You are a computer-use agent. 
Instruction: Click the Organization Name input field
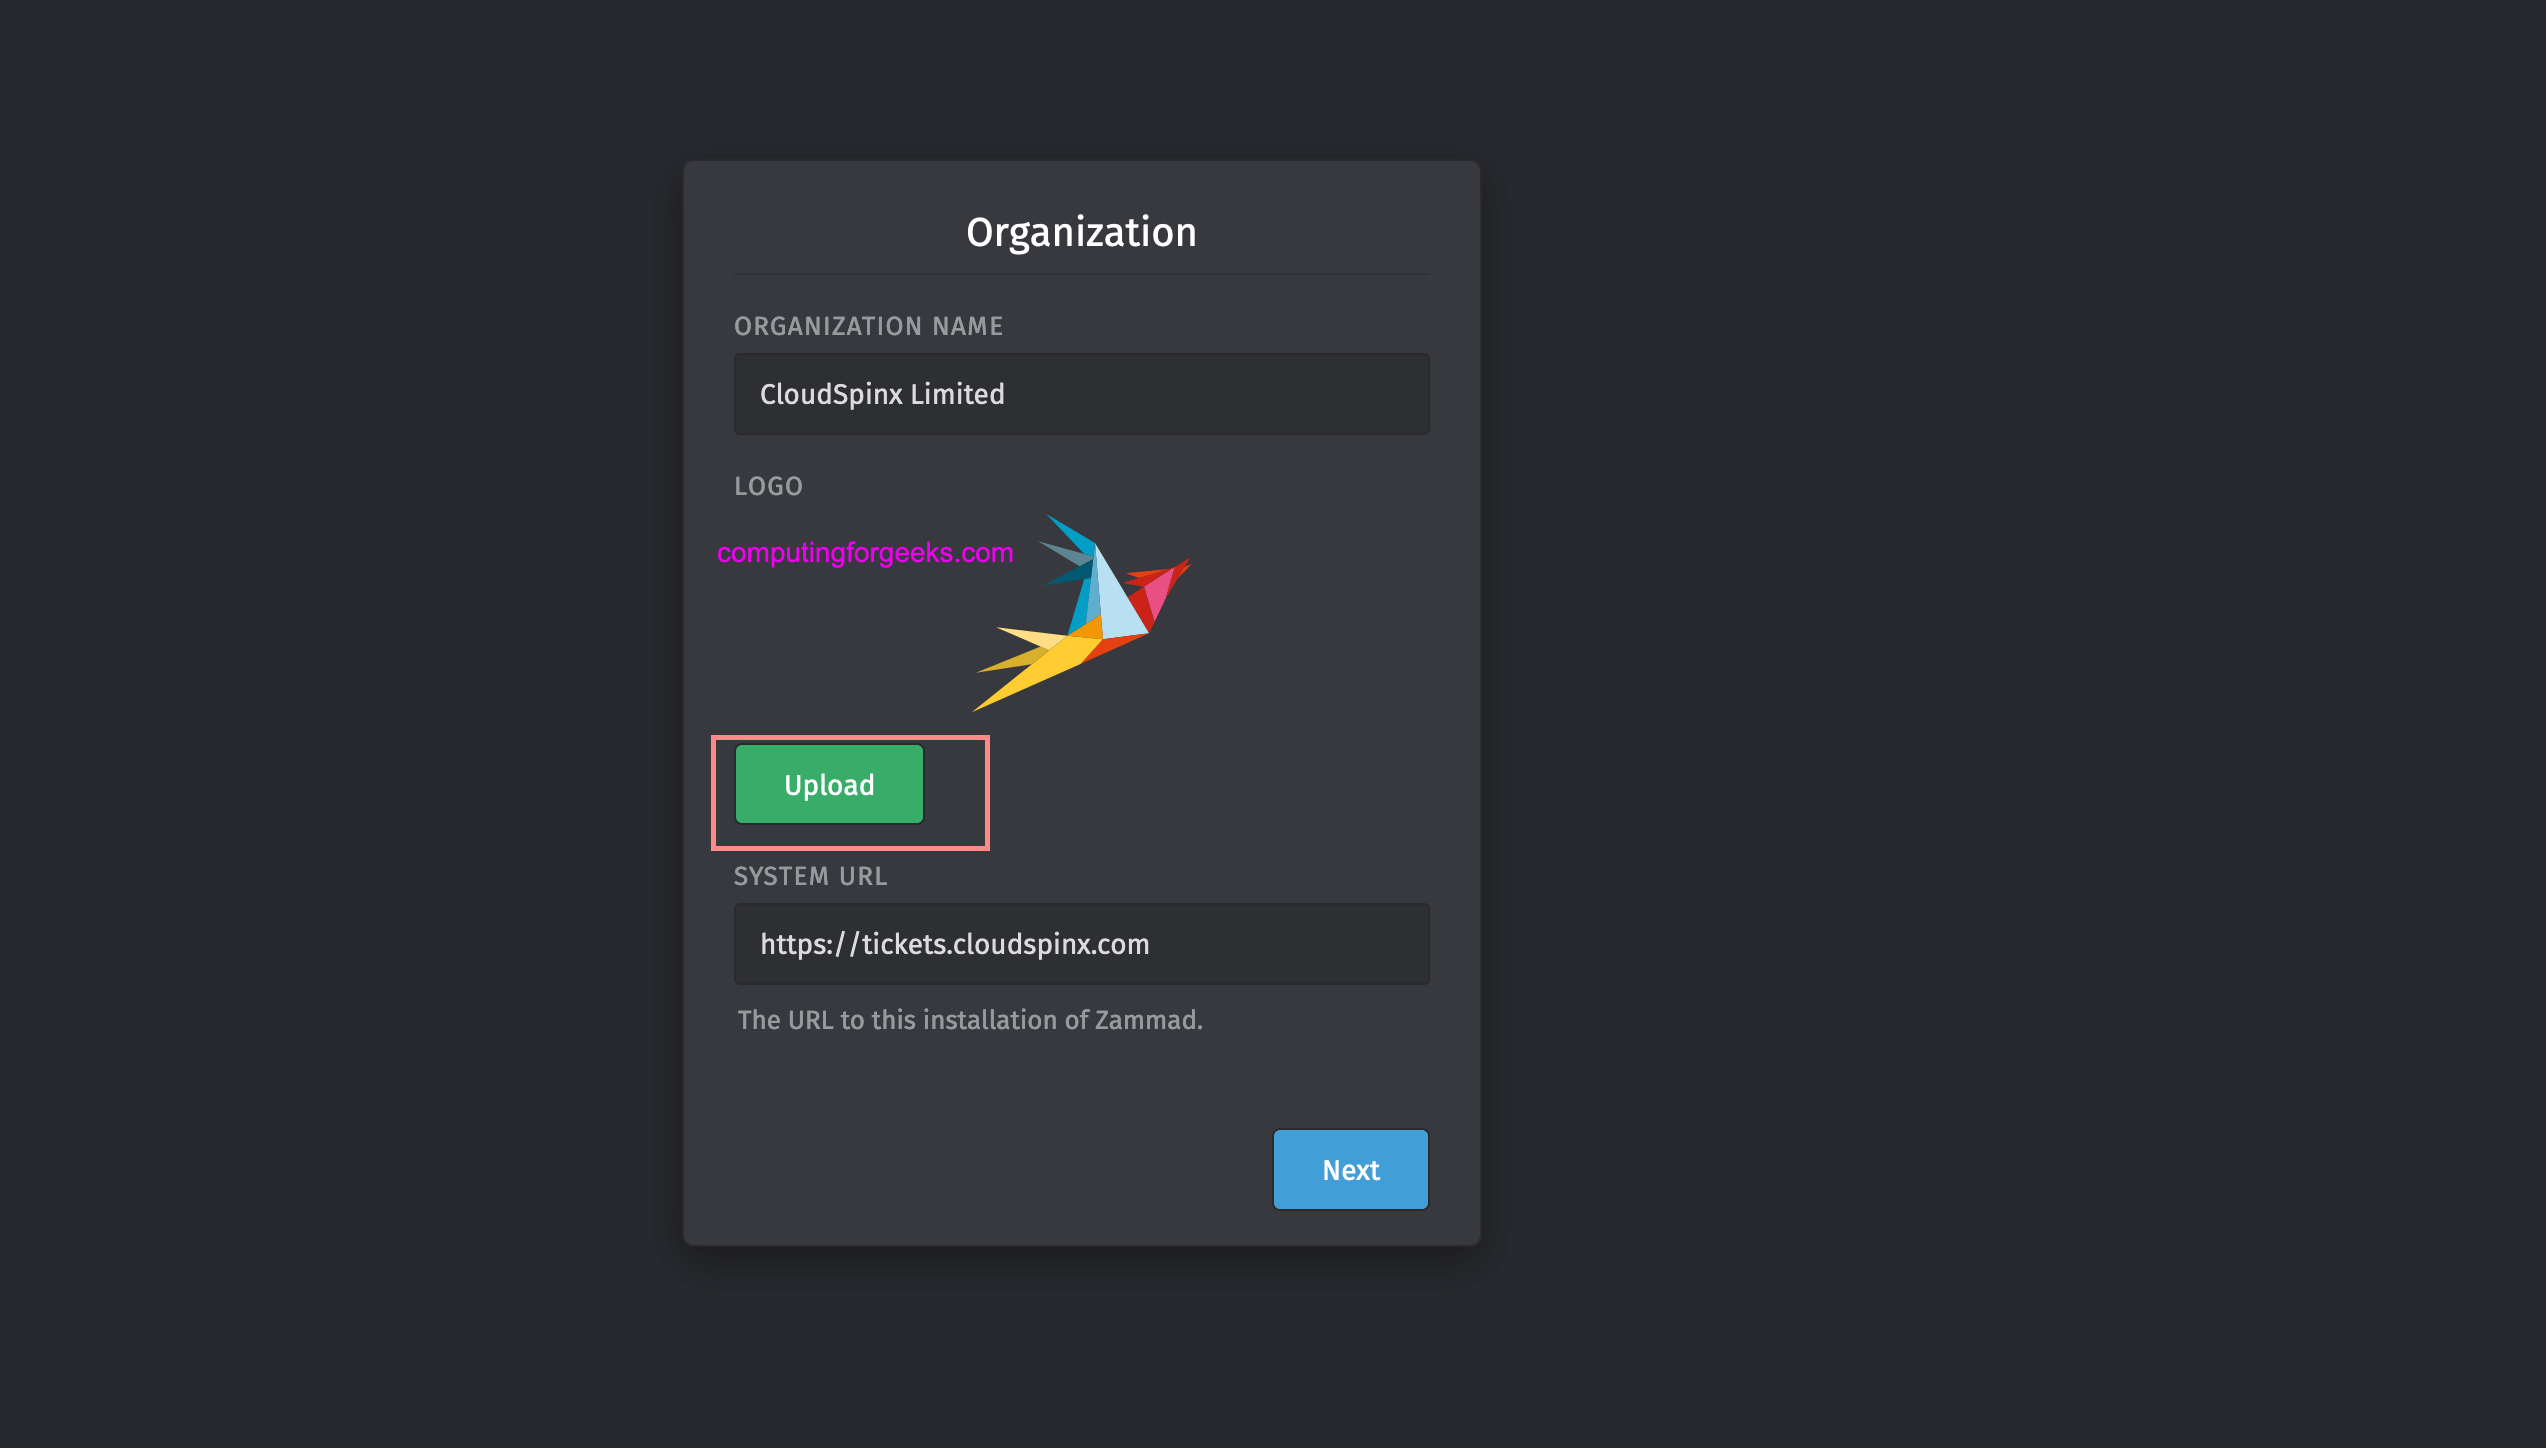click(1081, 394)
